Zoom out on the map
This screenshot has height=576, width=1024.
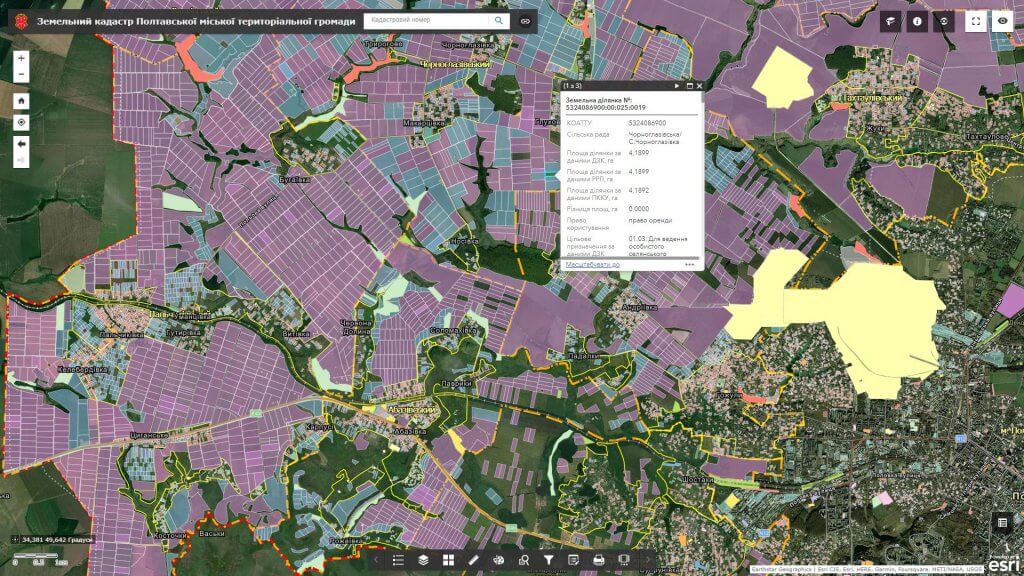point(21,74)
